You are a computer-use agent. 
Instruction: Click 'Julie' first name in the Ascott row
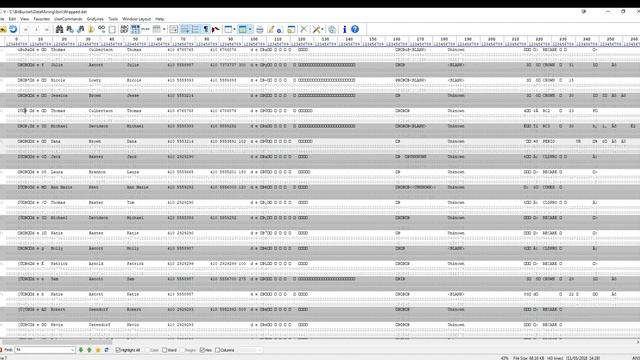tap(57, 65)
